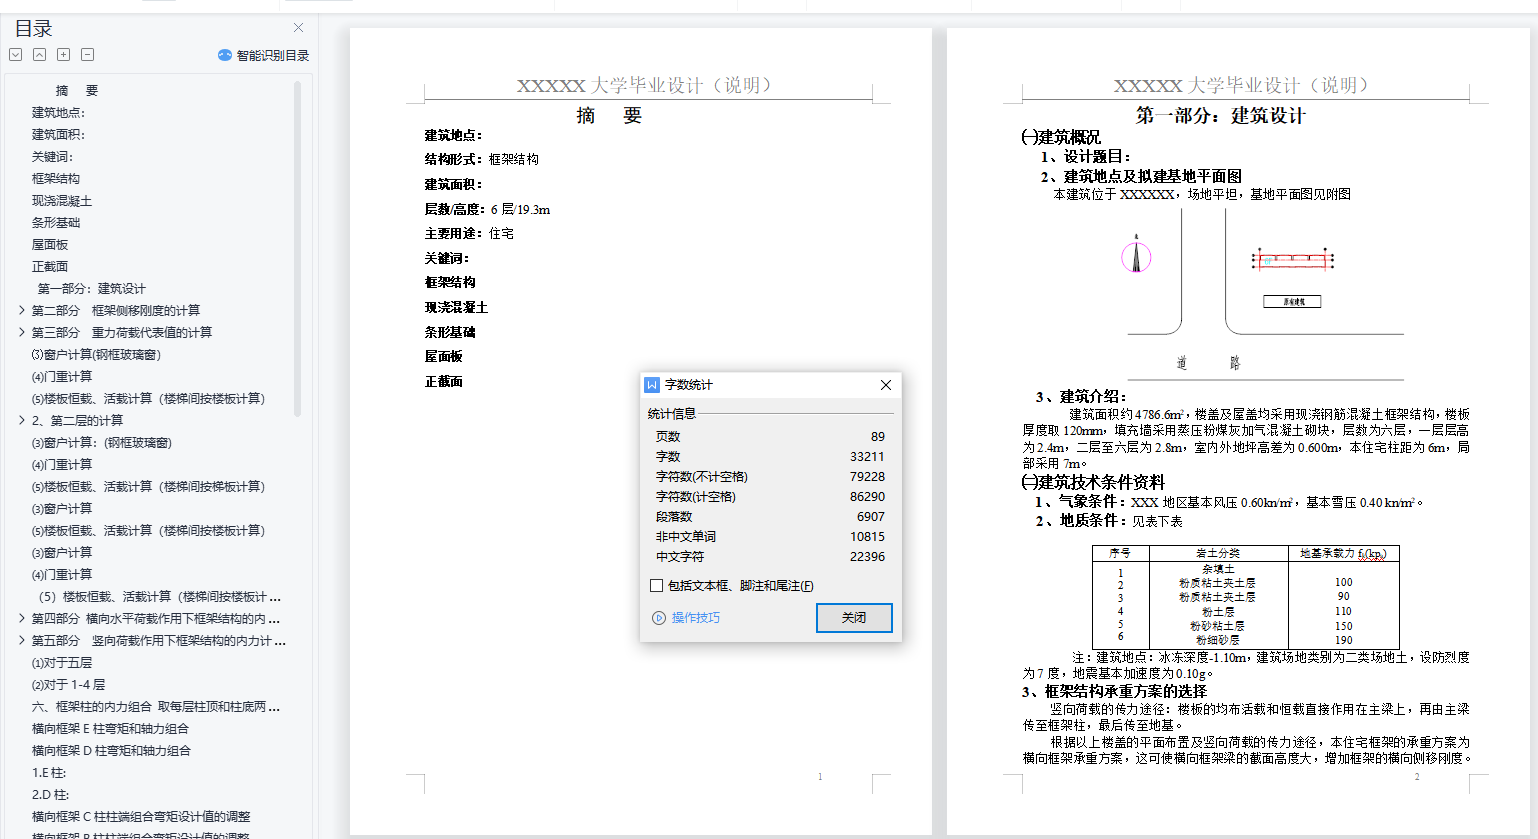Click the 页数 value 89 in the dialog
The image size is (1538, 839).
878,436
